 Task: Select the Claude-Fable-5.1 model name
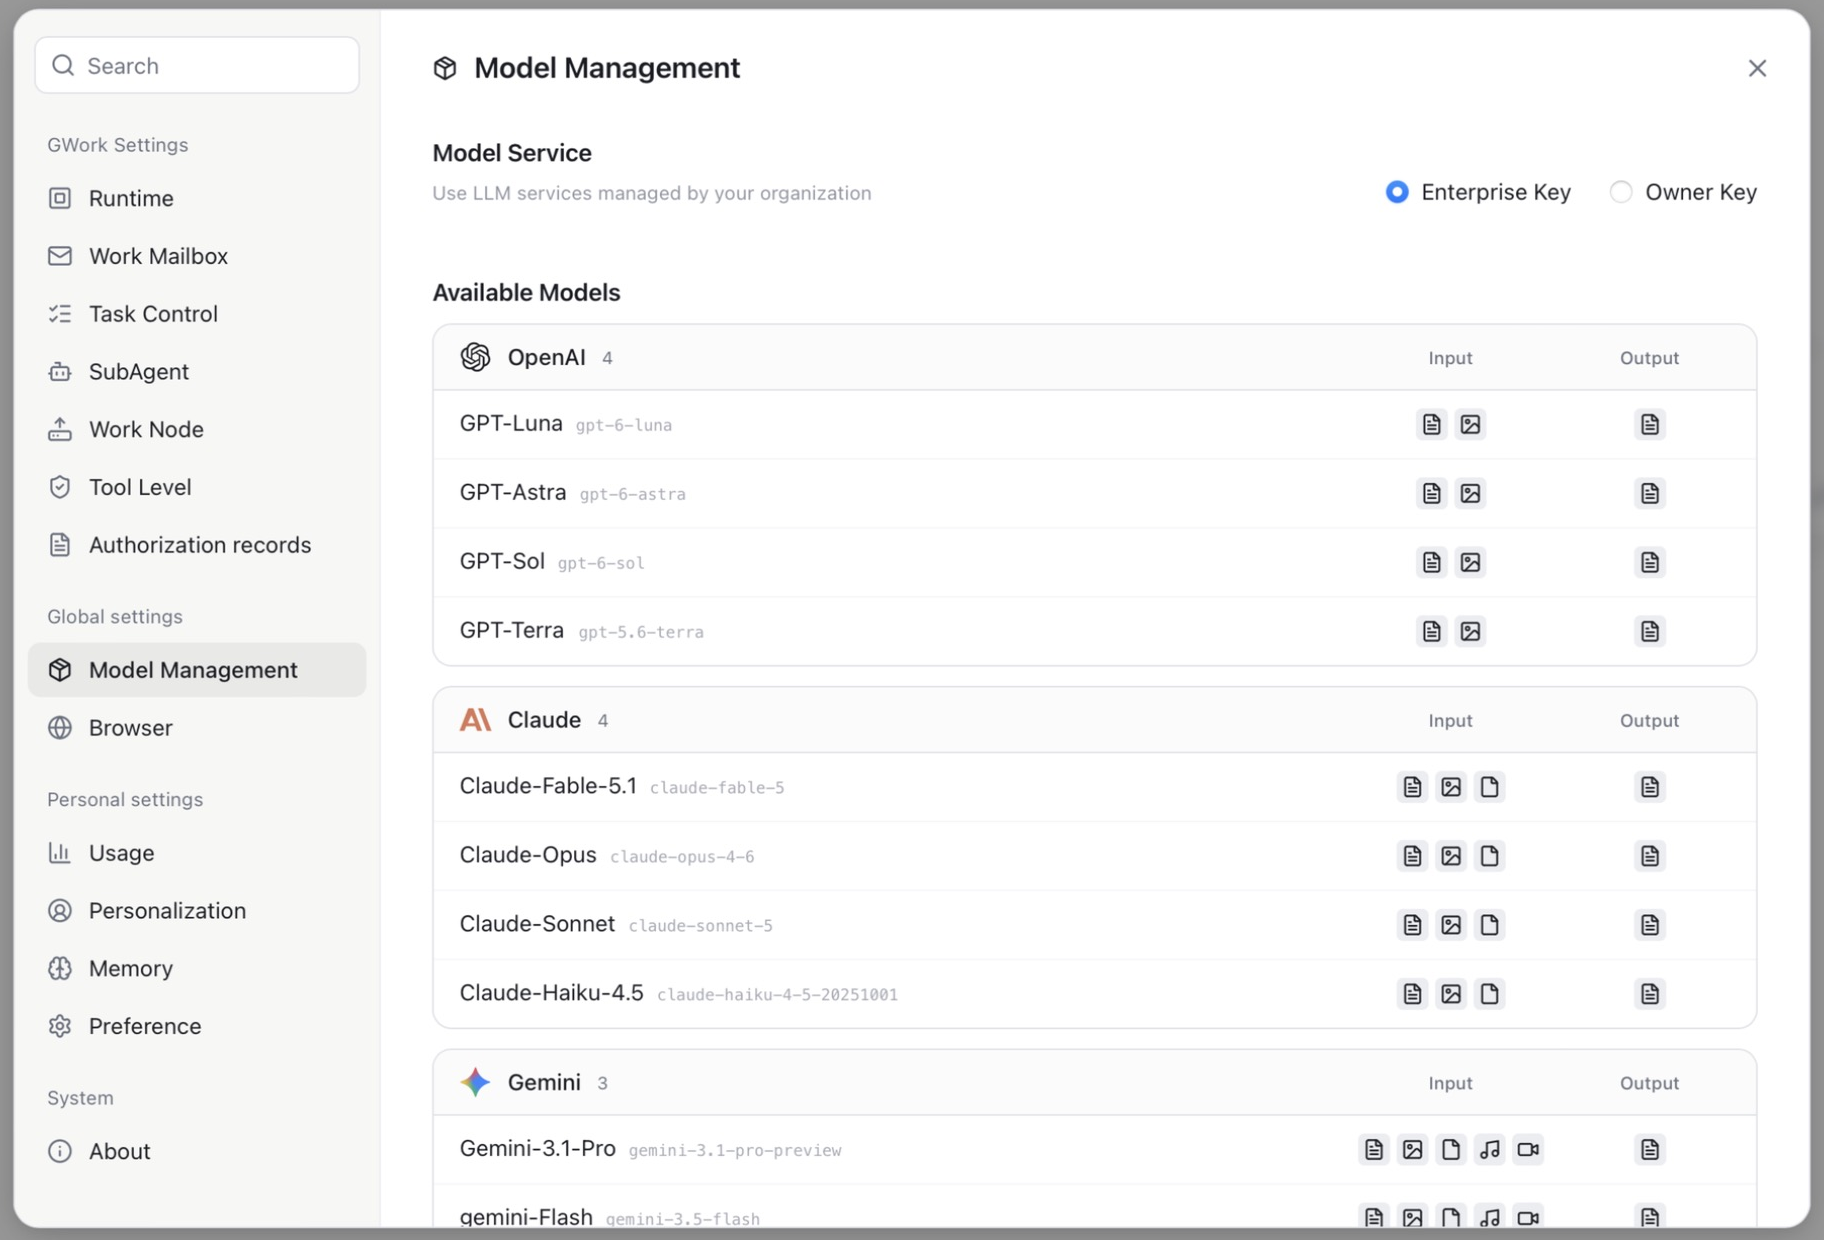pos(548,787)
